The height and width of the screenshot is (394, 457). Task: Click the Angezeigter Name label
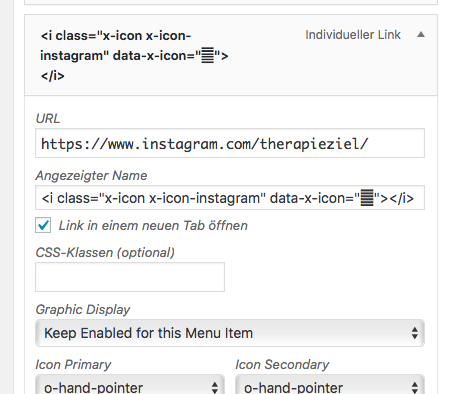point(91,176)
